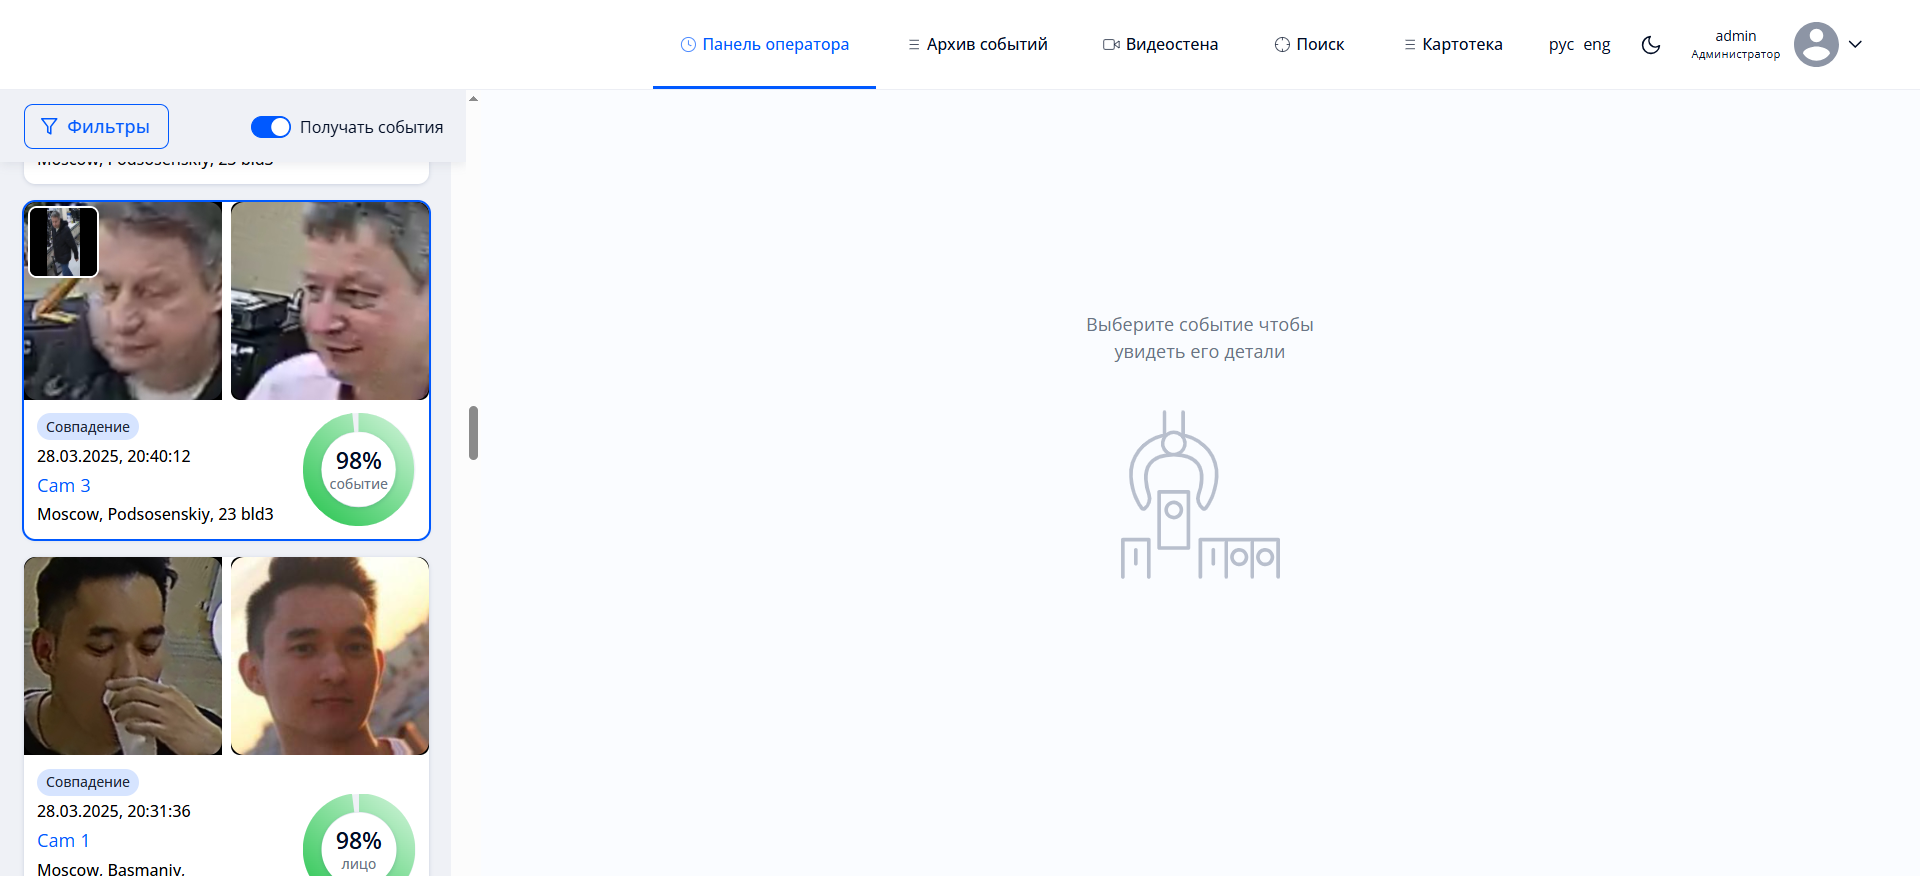Click the funnel icon in Фильтры button

(x=49, y=127)
